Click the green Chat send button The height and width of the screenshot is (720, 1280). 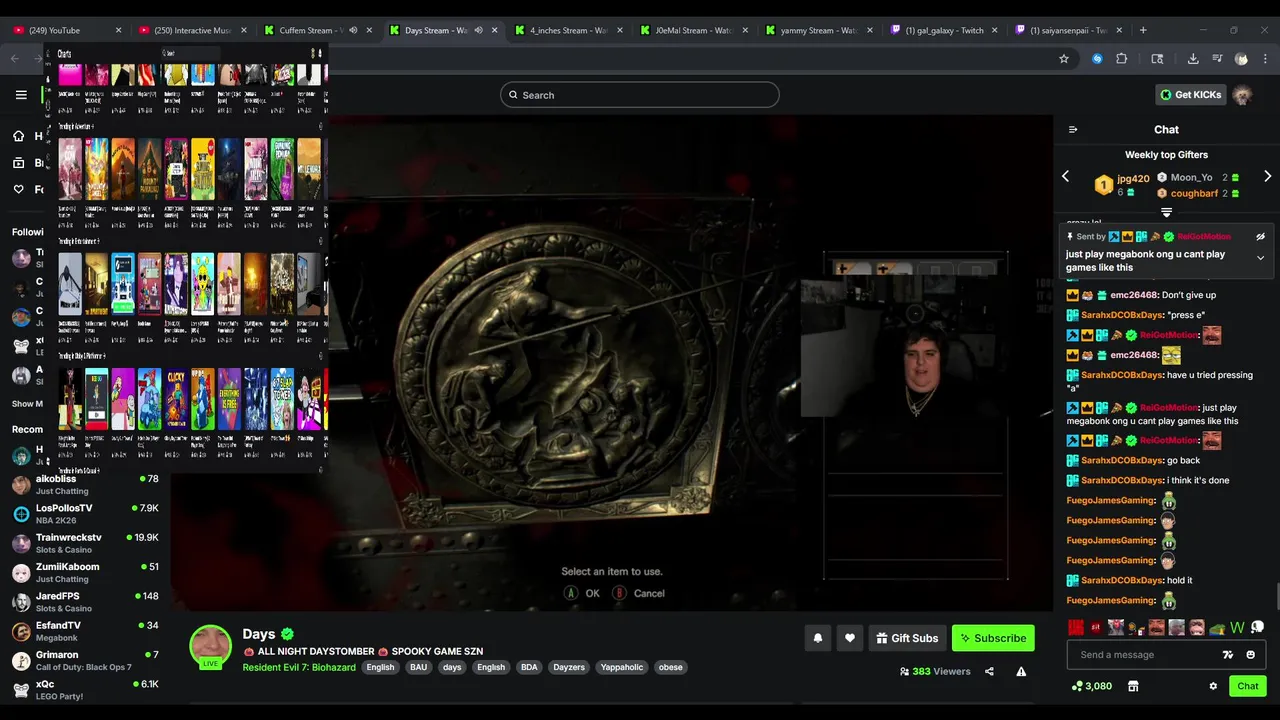tap(1248, 686)
